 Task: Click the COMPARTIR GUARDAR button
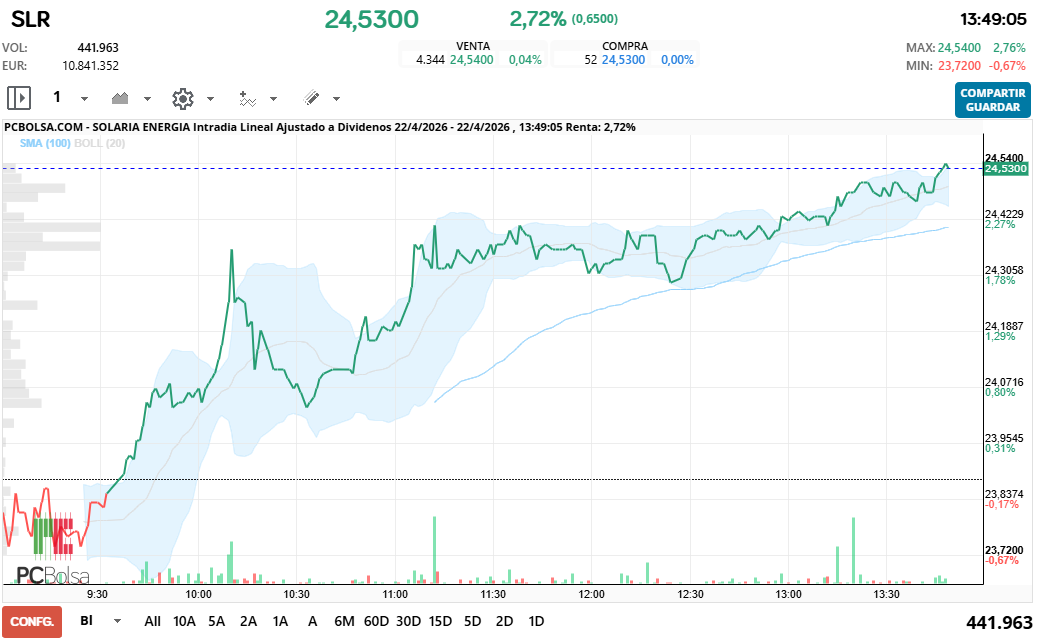(x=992, y=100)
